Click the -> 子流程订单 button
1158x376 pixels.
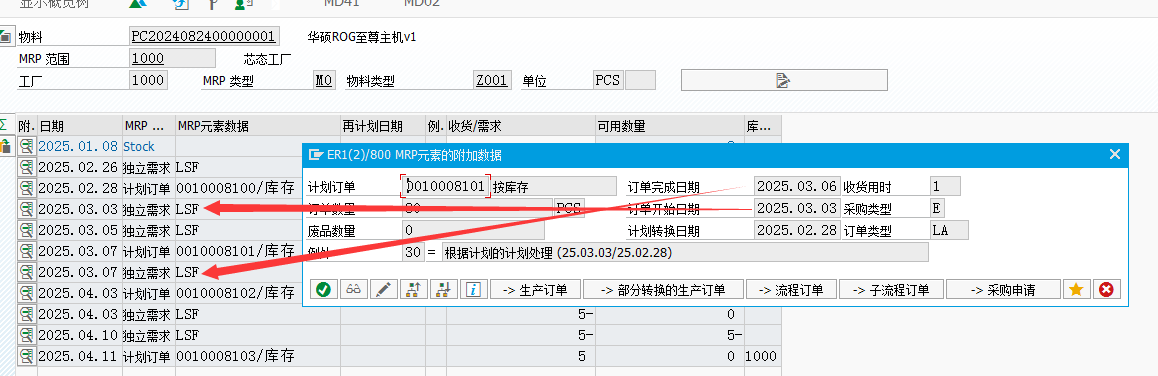891,290
